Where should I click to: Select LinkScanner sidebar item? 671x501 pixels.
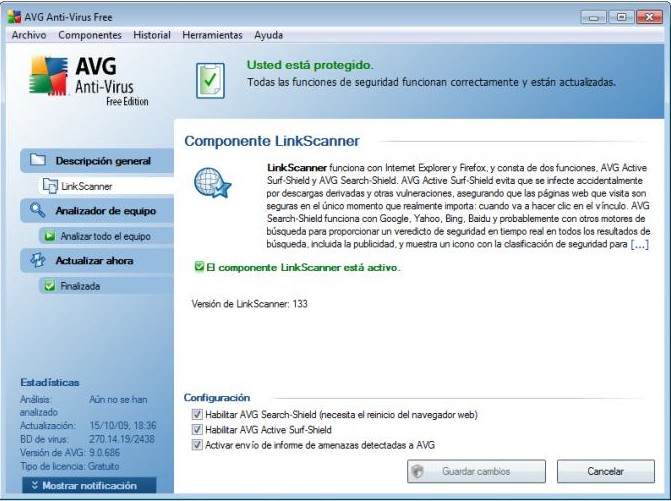coord(106,186)
